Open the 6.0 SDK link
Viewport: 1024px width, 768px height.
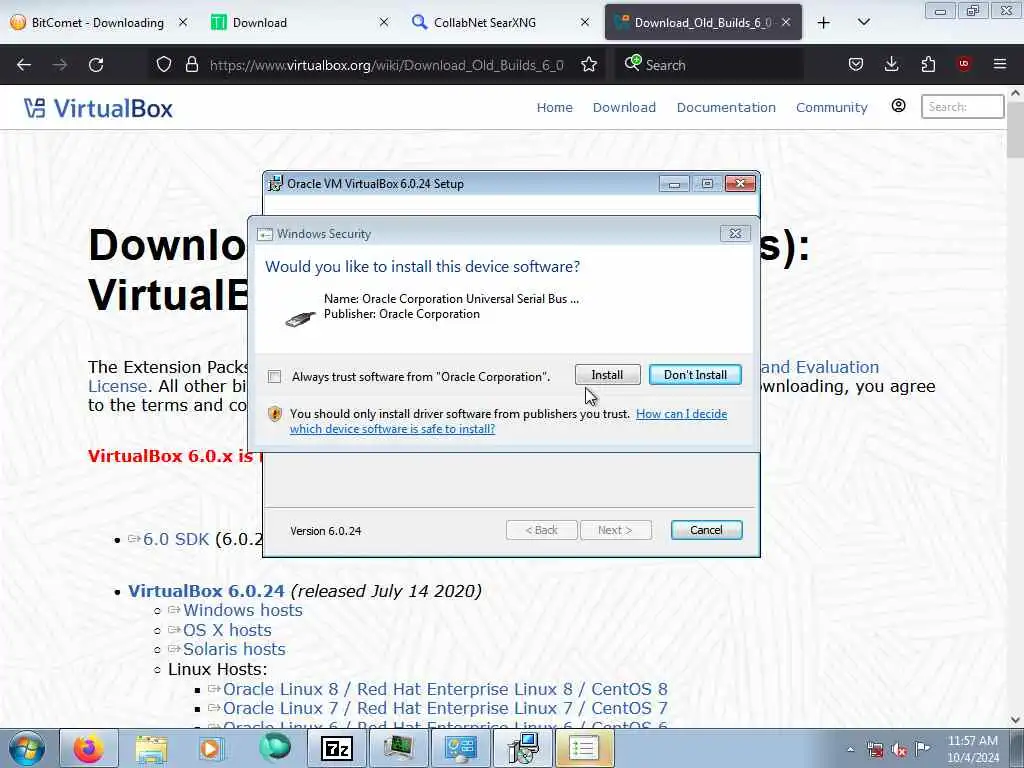coord(176,539)
